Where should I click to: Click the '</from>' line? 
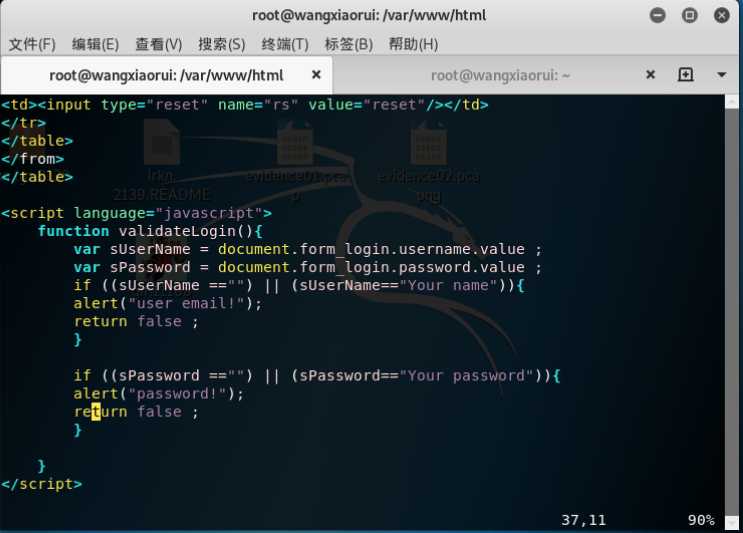33,159
